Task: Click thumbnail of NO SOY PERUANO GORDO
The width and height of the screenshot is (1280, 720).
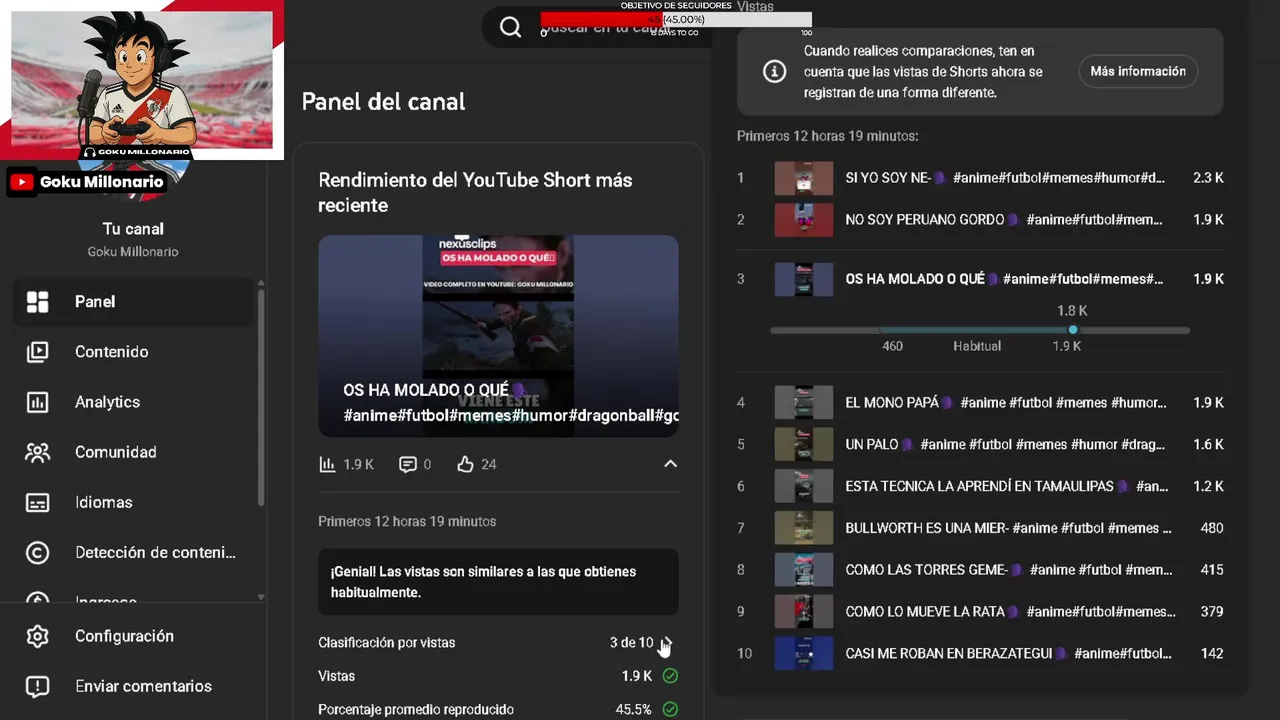Action: coord(803,220)
